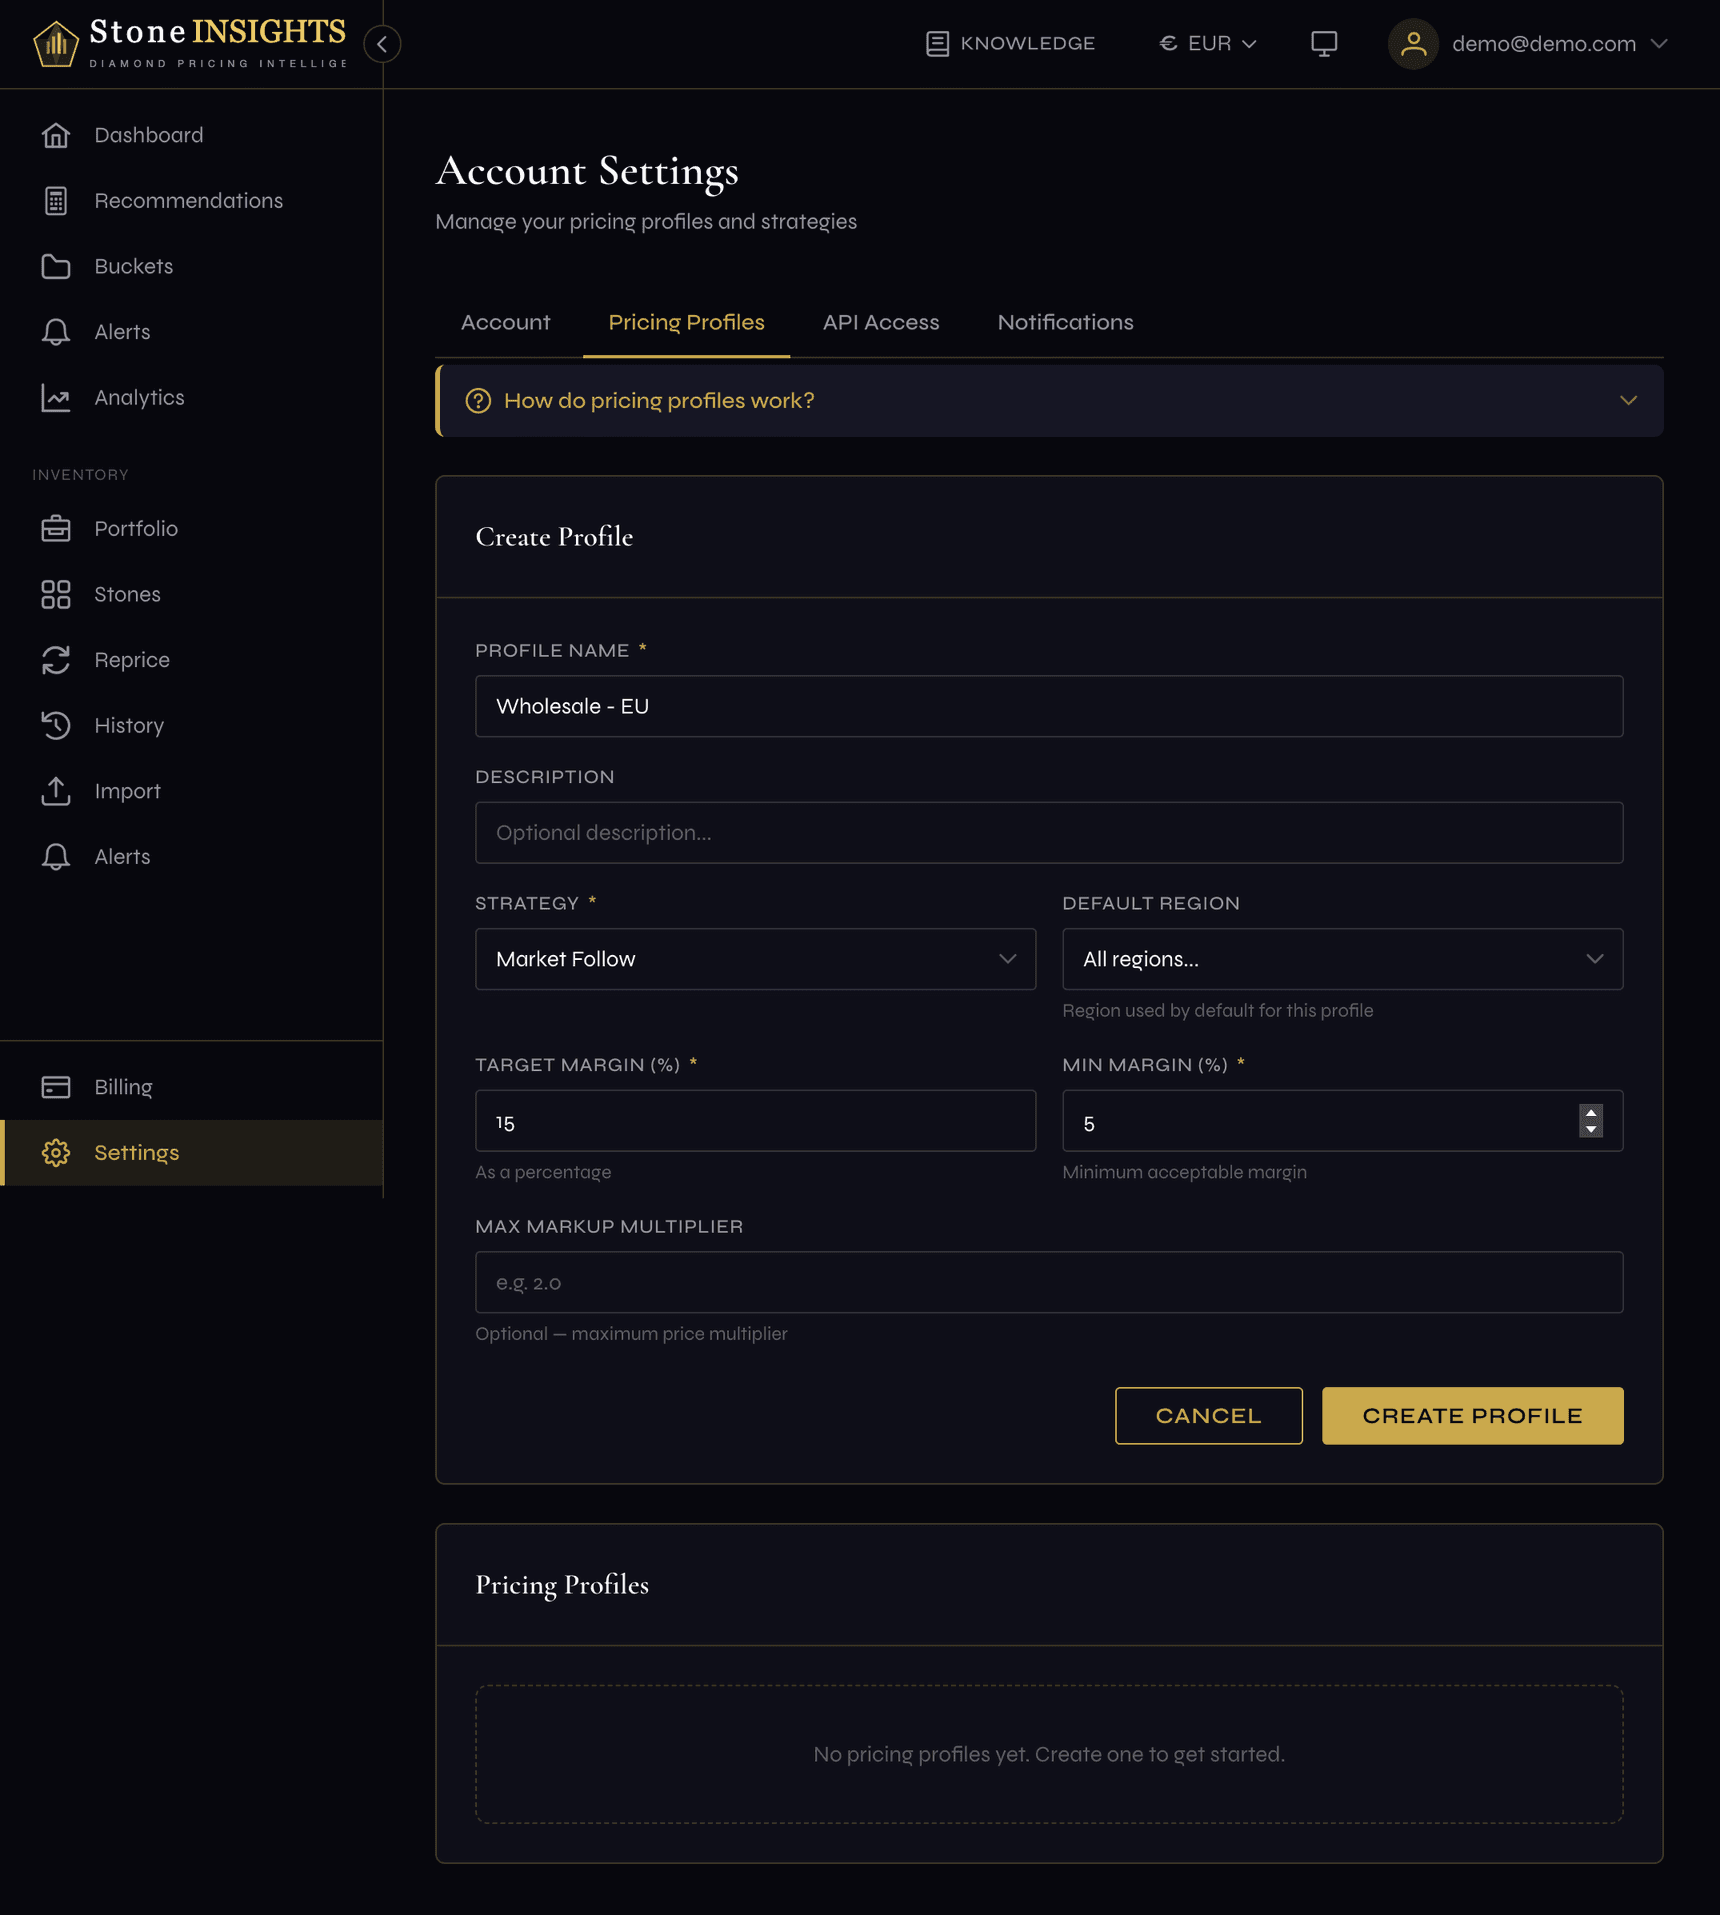
Task: View repricing History
Action: click(x=129, y=725)
